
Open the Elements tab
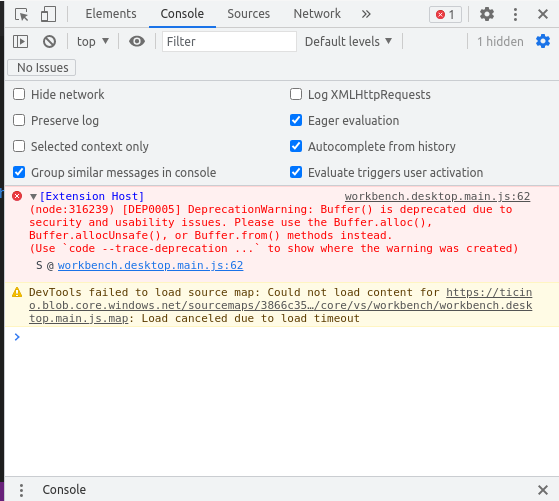111,14
